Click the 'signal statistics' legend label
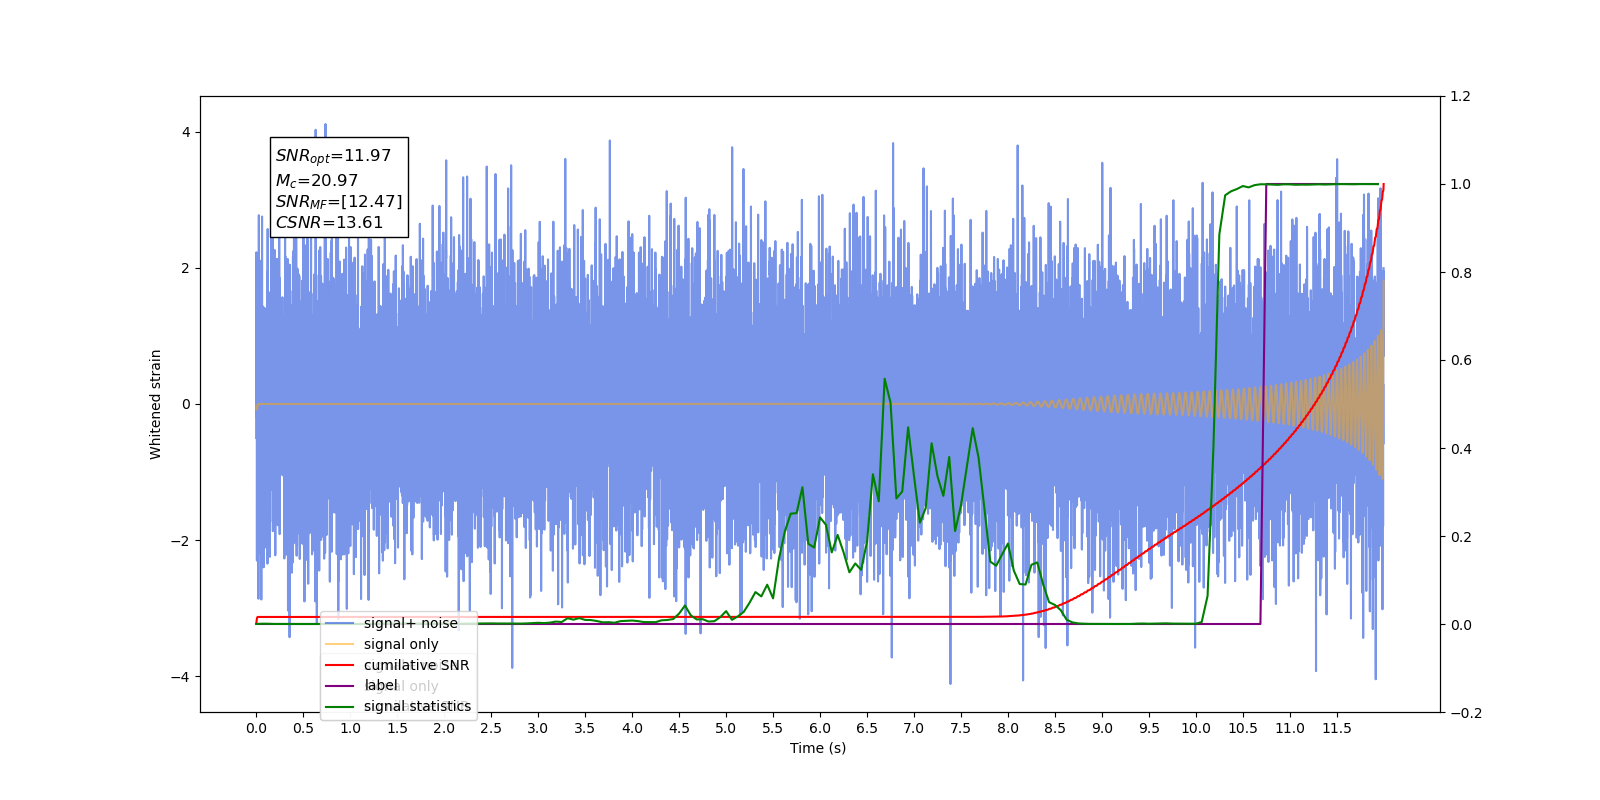Screen dimensions: 1600x800 (417, 706)
